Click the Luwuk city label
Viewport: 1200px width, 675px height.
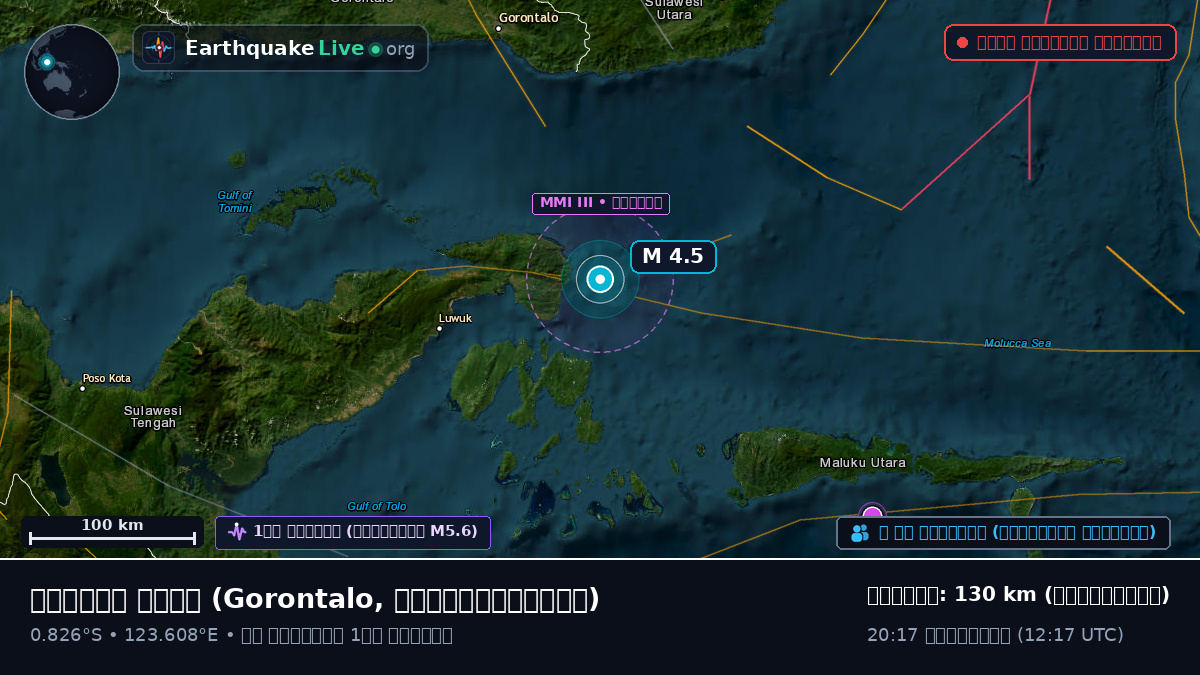pos(455,319)
